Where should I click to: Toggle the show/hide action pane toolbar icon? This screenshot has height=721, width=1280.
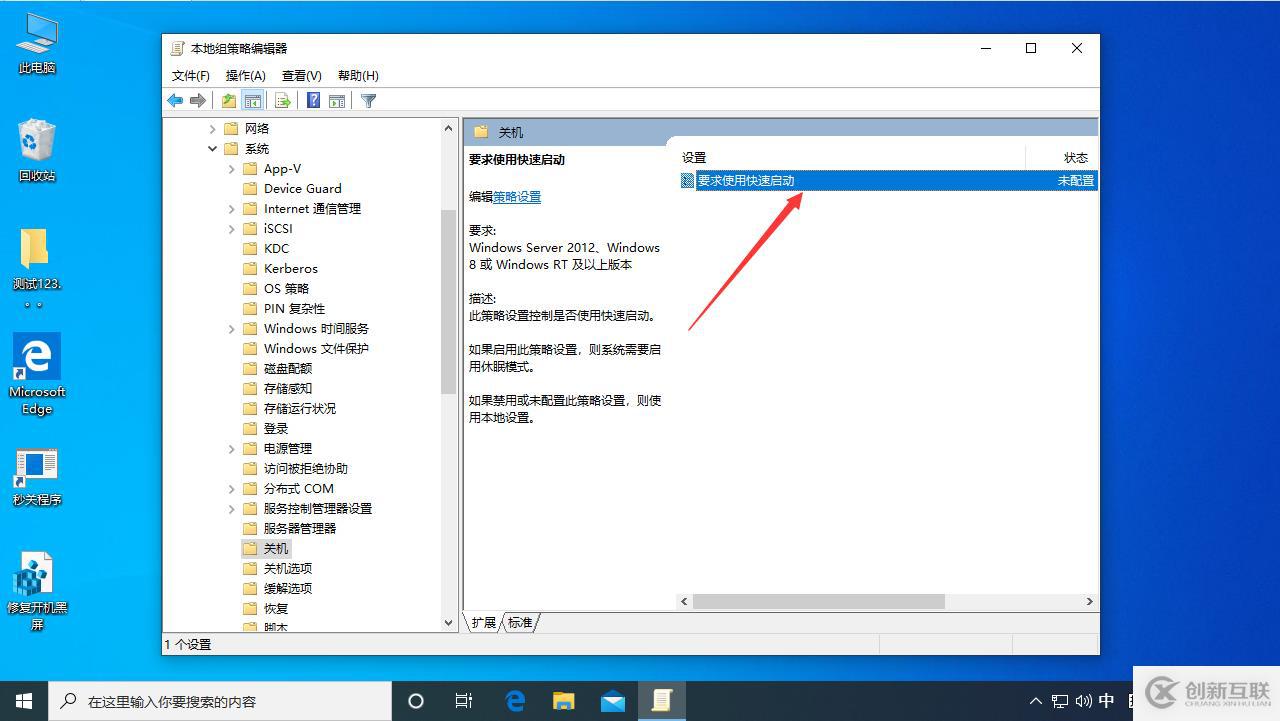(337, 101)
